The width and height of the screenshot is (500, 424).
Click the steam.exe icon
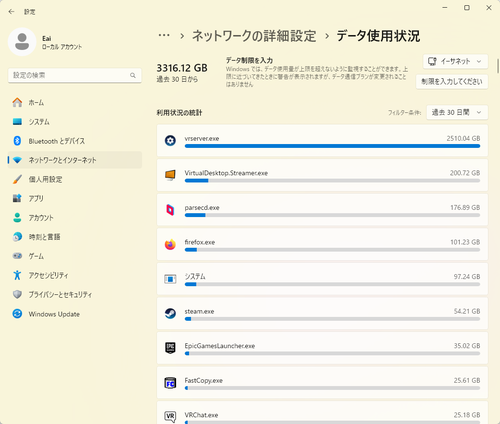170,313
